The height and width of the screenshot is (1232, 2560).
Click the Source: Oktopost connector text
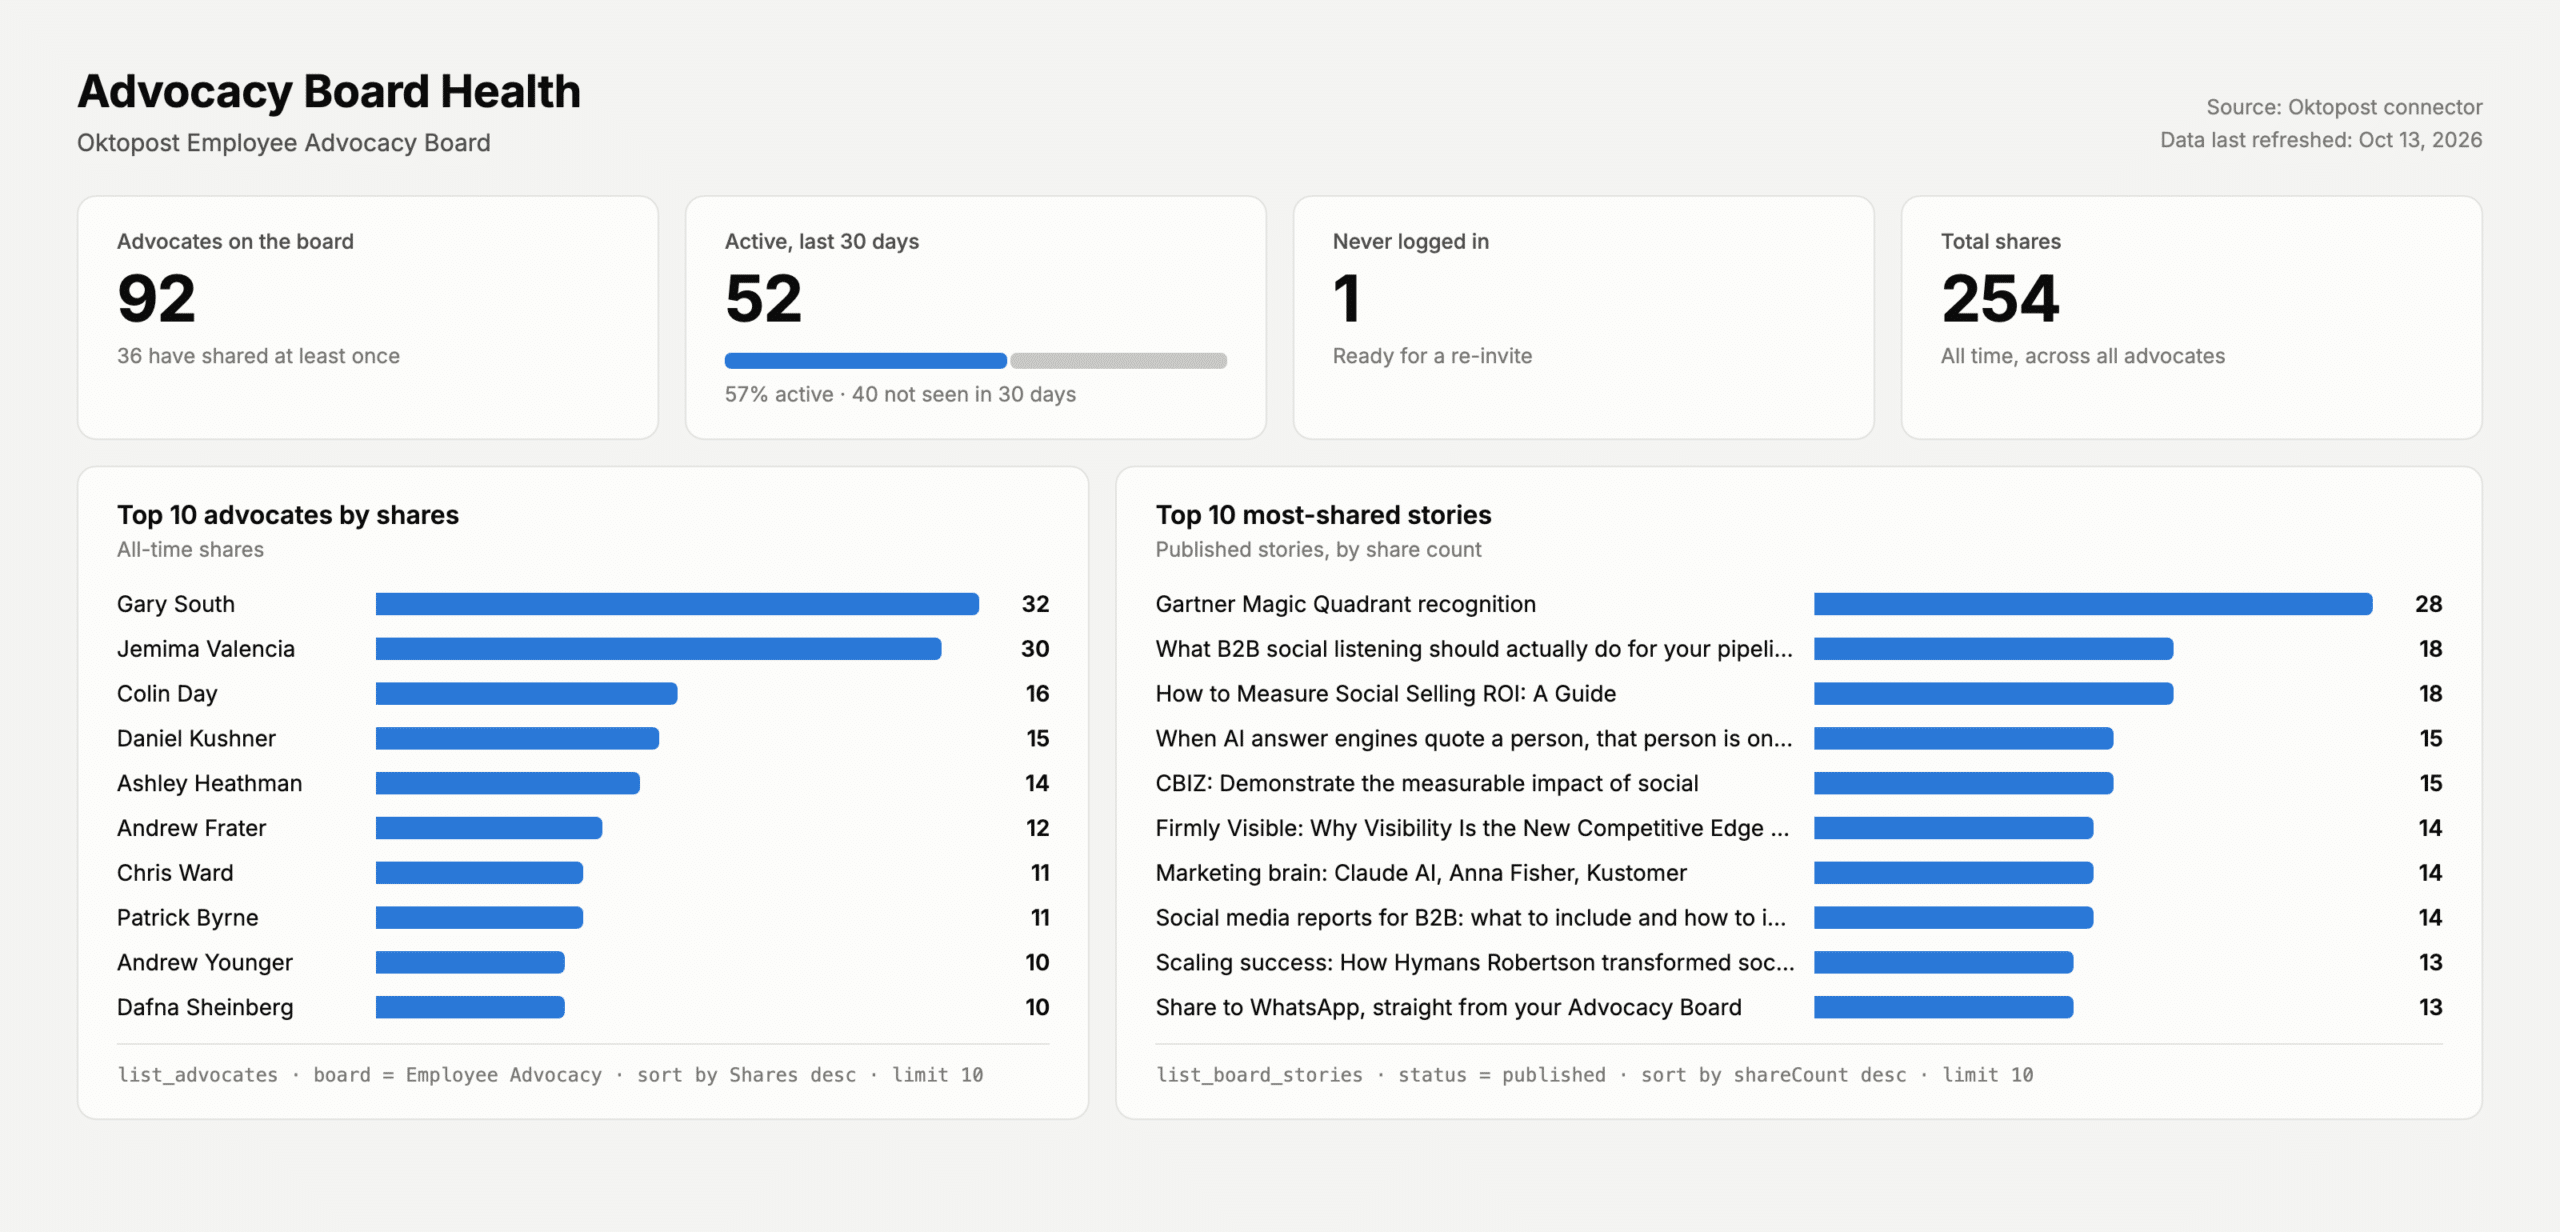(x=2344, y=107)
